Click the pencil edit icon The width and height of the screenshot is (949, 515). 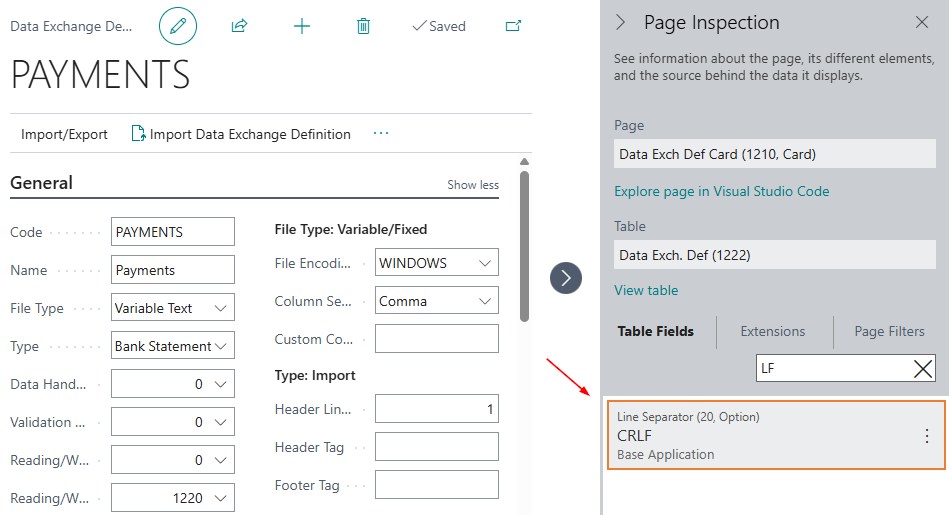coord(178,26)
